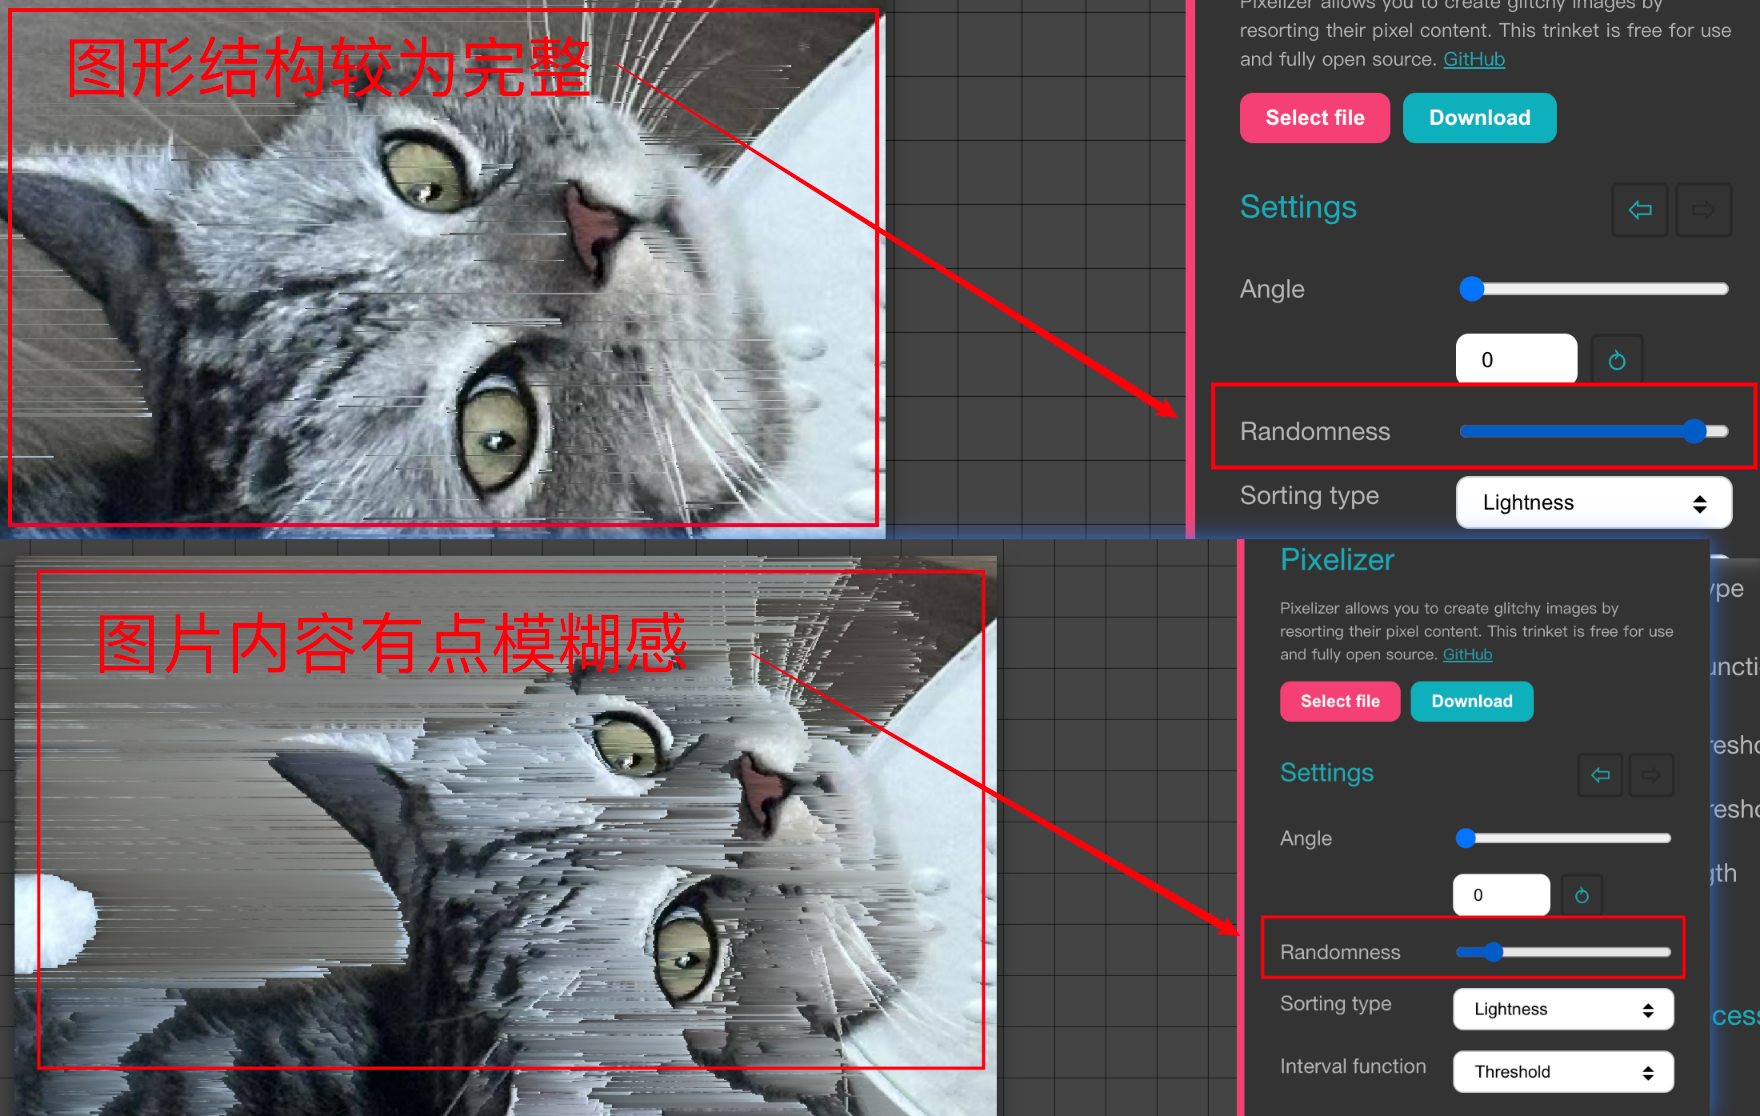Click upper Angle value field showing 0
The image size is (1760, 1116).
coord(1516,359)
